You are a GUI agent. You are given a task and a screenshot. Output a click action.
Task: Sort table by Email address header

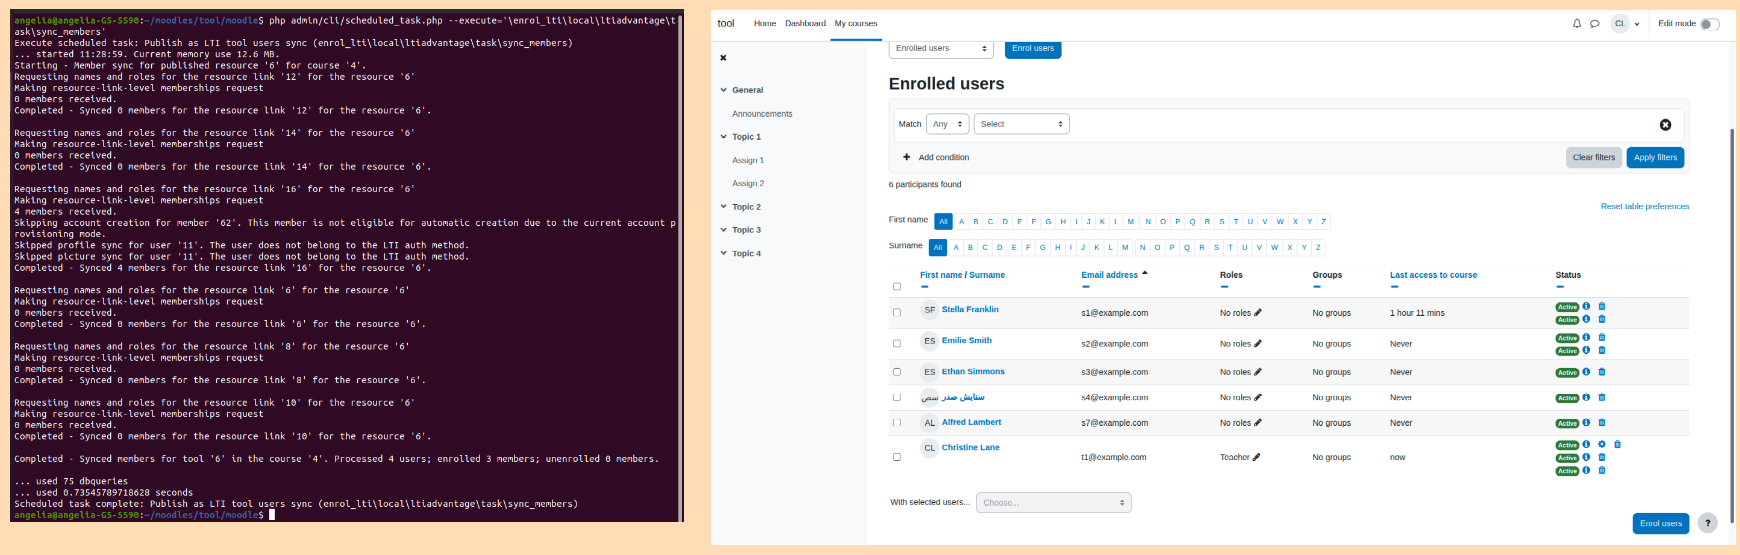click(x=1109, y=275)
